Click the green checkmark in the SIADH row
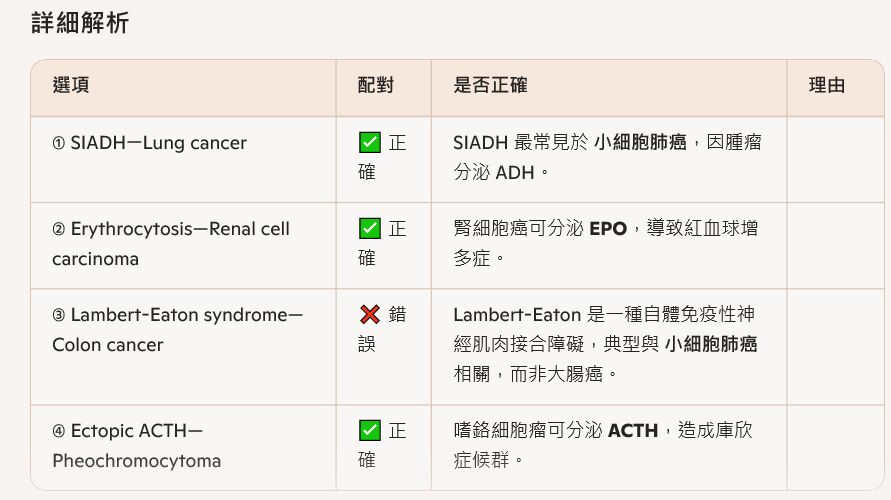 coord(369,143)
